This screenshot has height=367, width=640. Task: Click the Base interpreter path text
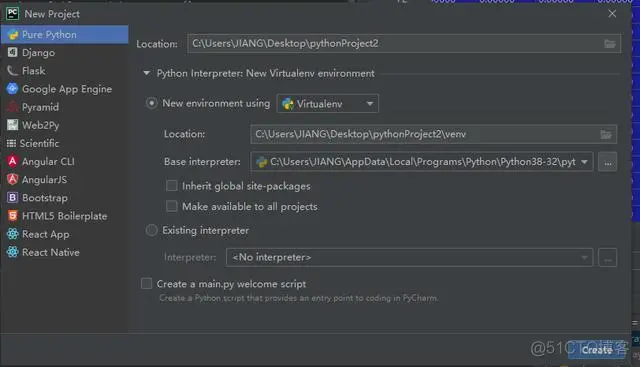(x=423, y=162)
